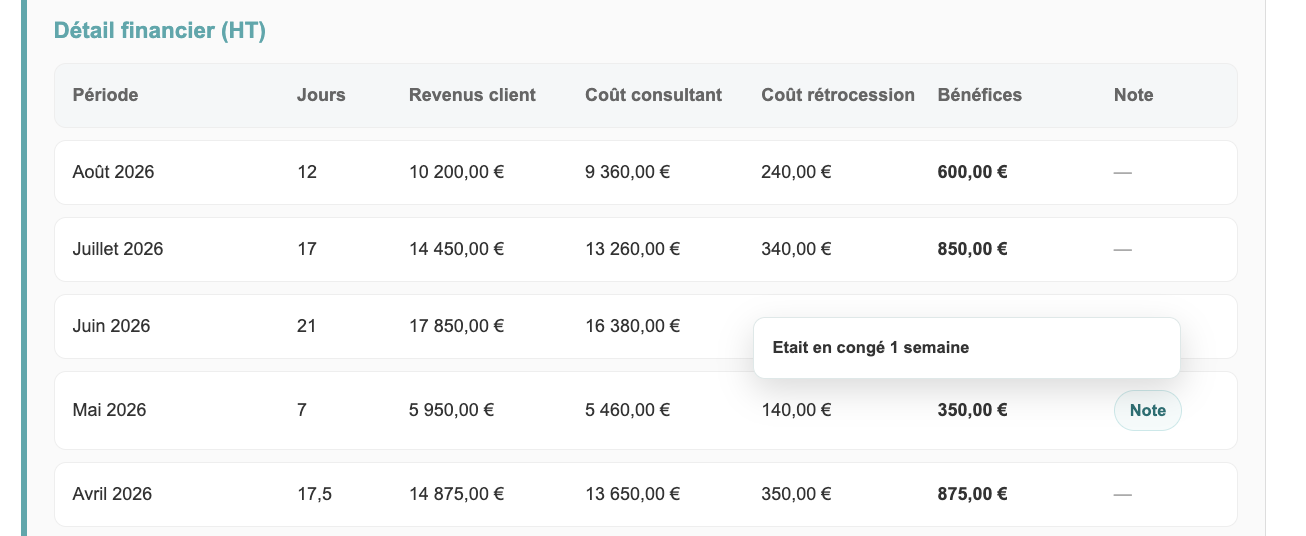Click the empty note dash in Juillet 2026 row

[x=1122, y=249]
